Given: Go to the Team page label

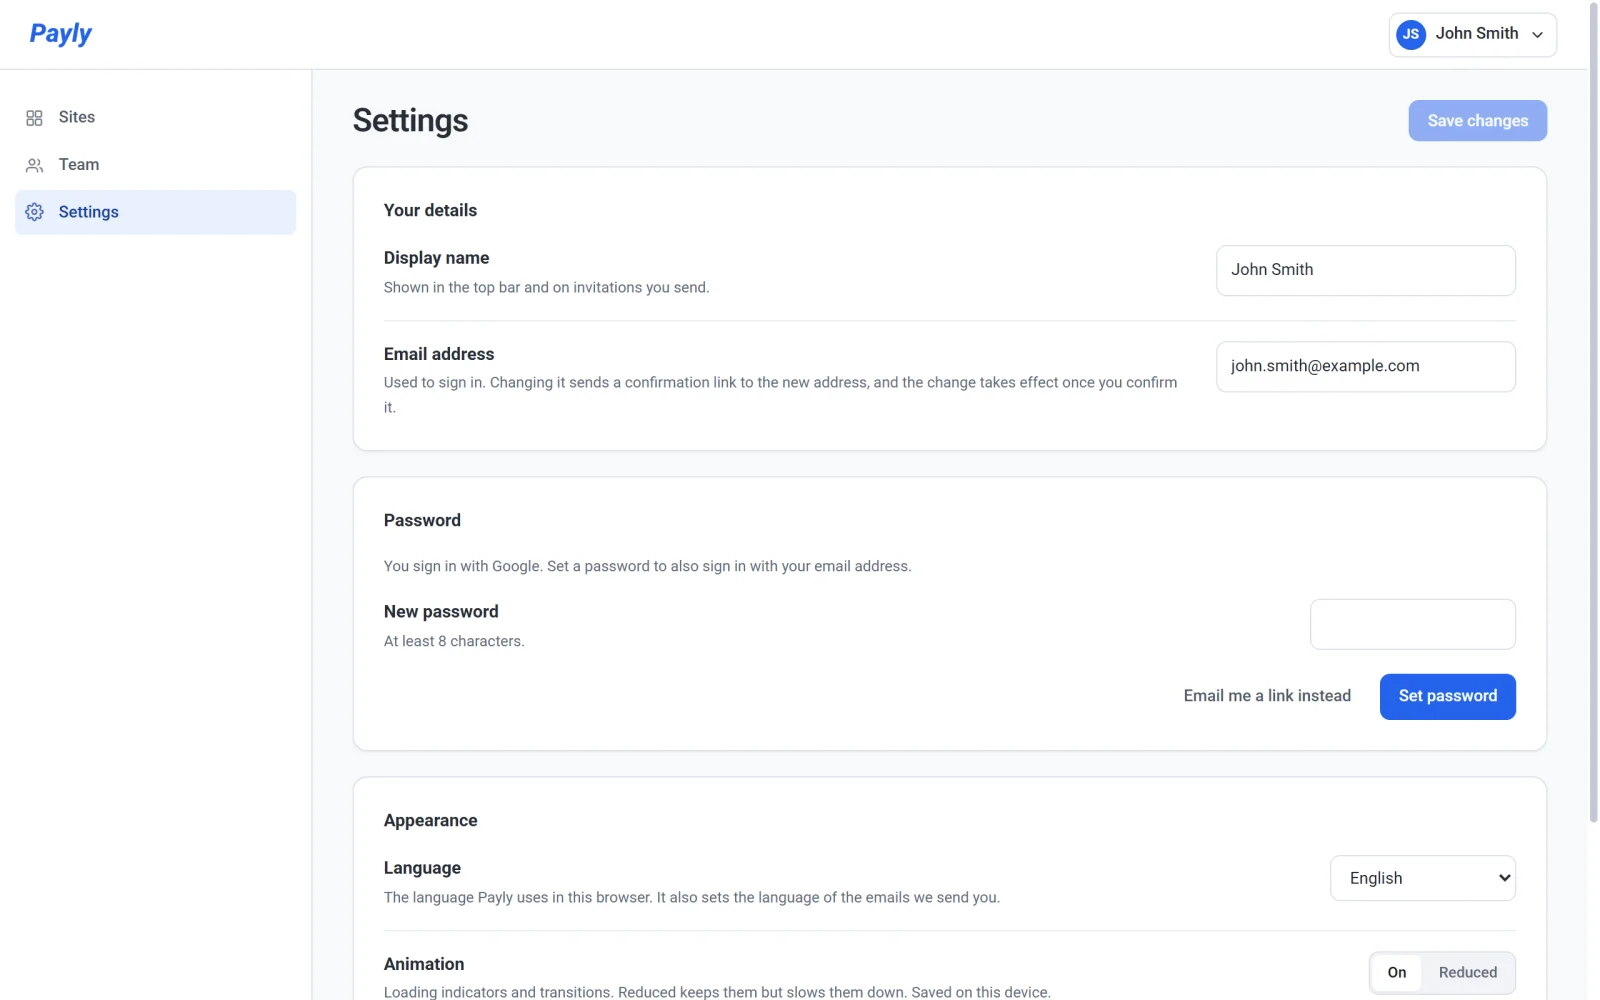Looking at the screenshot, I should 79,164.
